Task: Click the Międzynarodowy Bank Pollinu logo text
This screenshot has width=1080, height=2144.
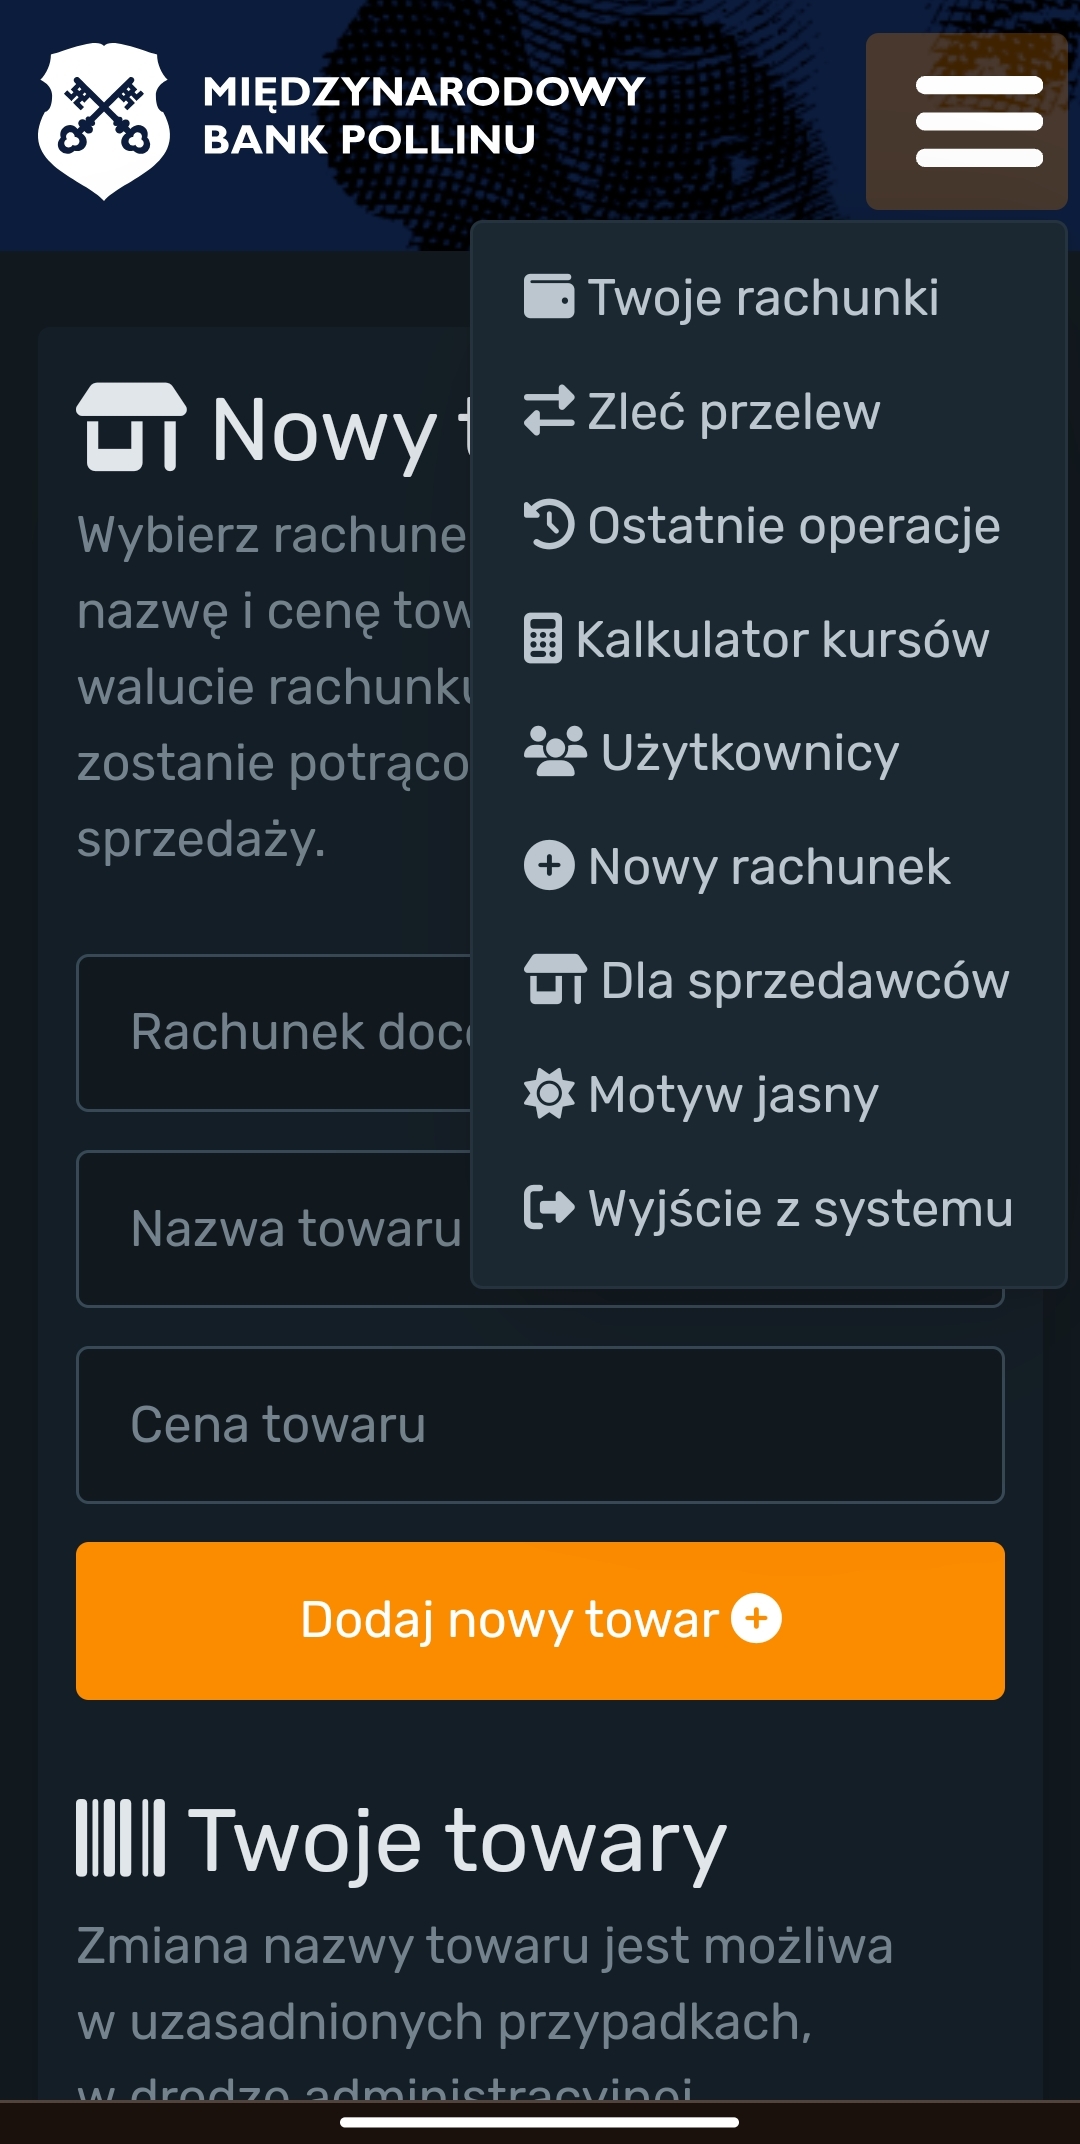Action: (x=423, y=116)
